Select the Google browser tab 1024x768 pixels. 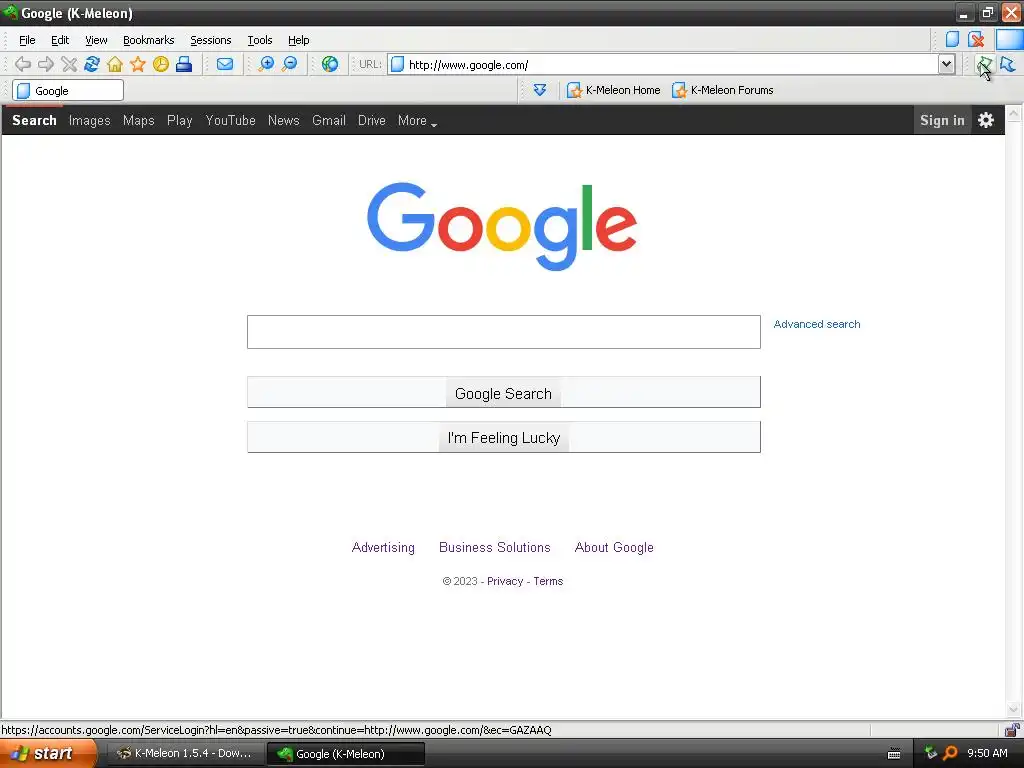(68, 91)
